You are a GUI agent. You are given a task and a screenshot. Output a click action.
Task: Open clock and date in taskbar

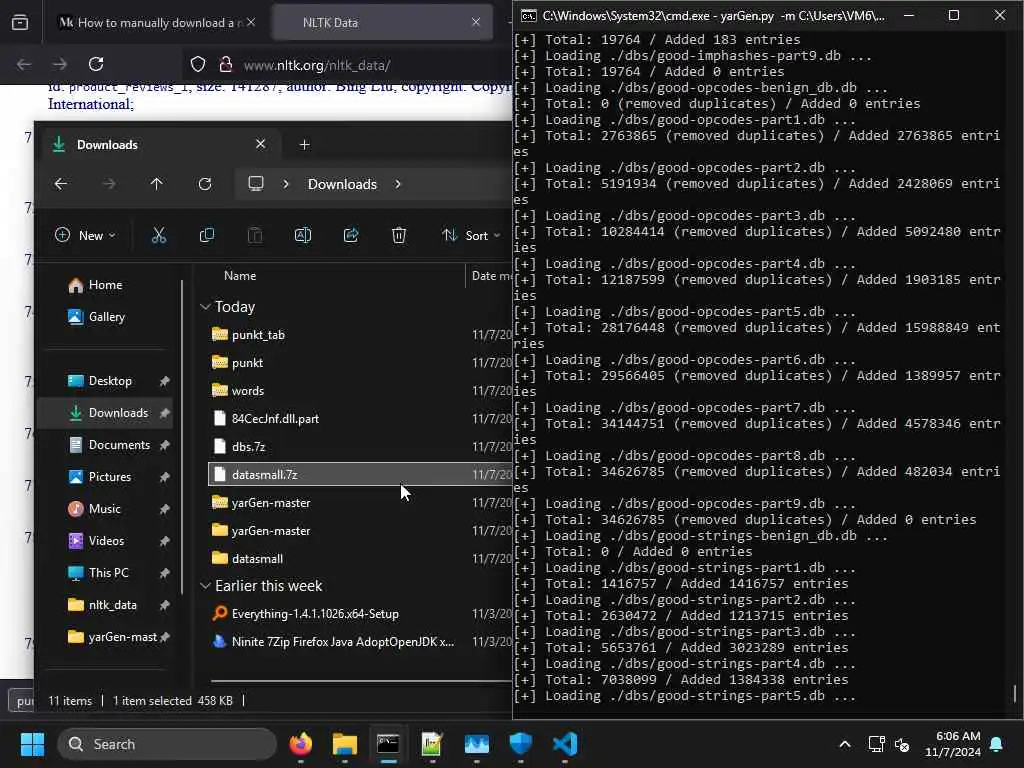point(953,744)
